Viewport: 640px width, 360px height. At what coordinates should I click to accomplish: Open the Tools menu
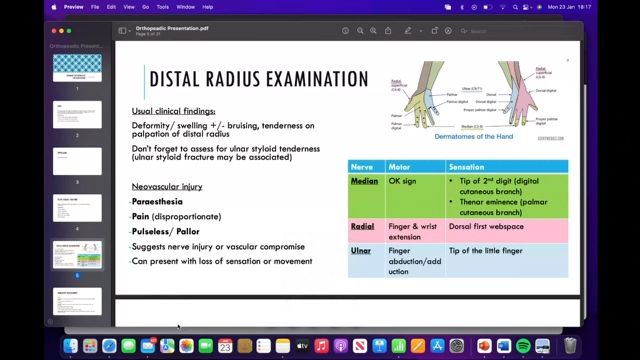162,7
